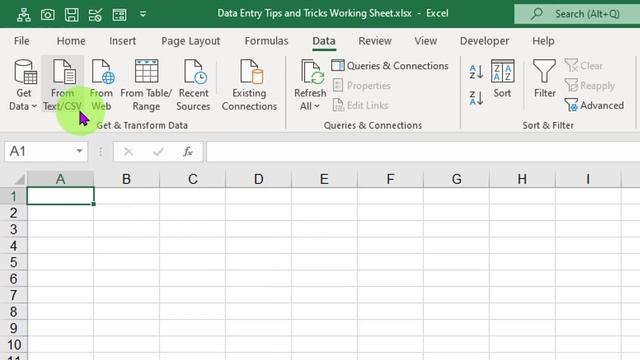Select column C header
This screenshot has height=360, width=640.
coord(193,179)
